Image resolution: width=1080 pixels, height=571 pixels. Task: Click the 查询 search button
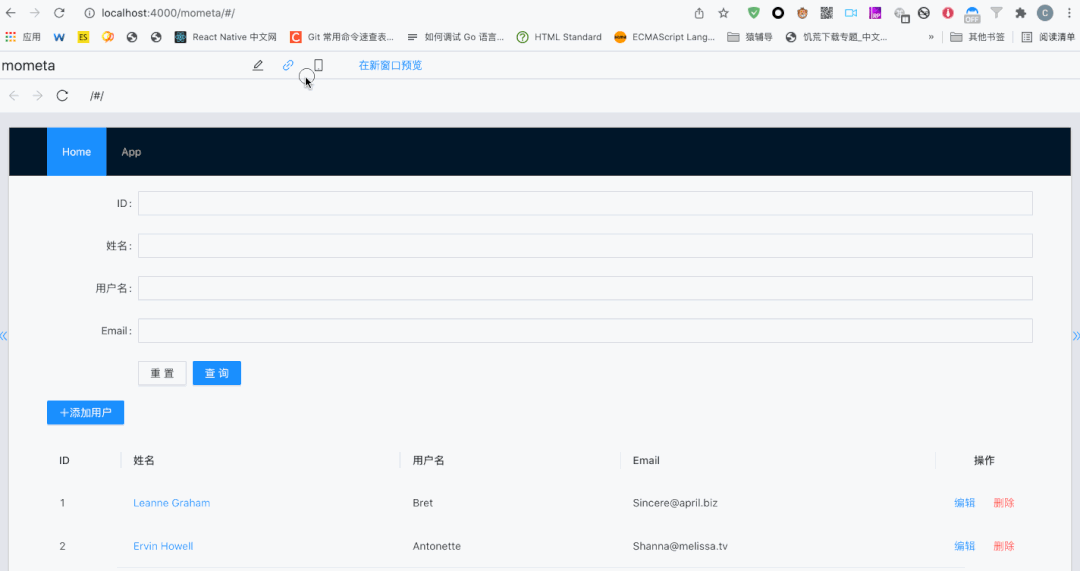pyautogui.click(x=217, y=373)
